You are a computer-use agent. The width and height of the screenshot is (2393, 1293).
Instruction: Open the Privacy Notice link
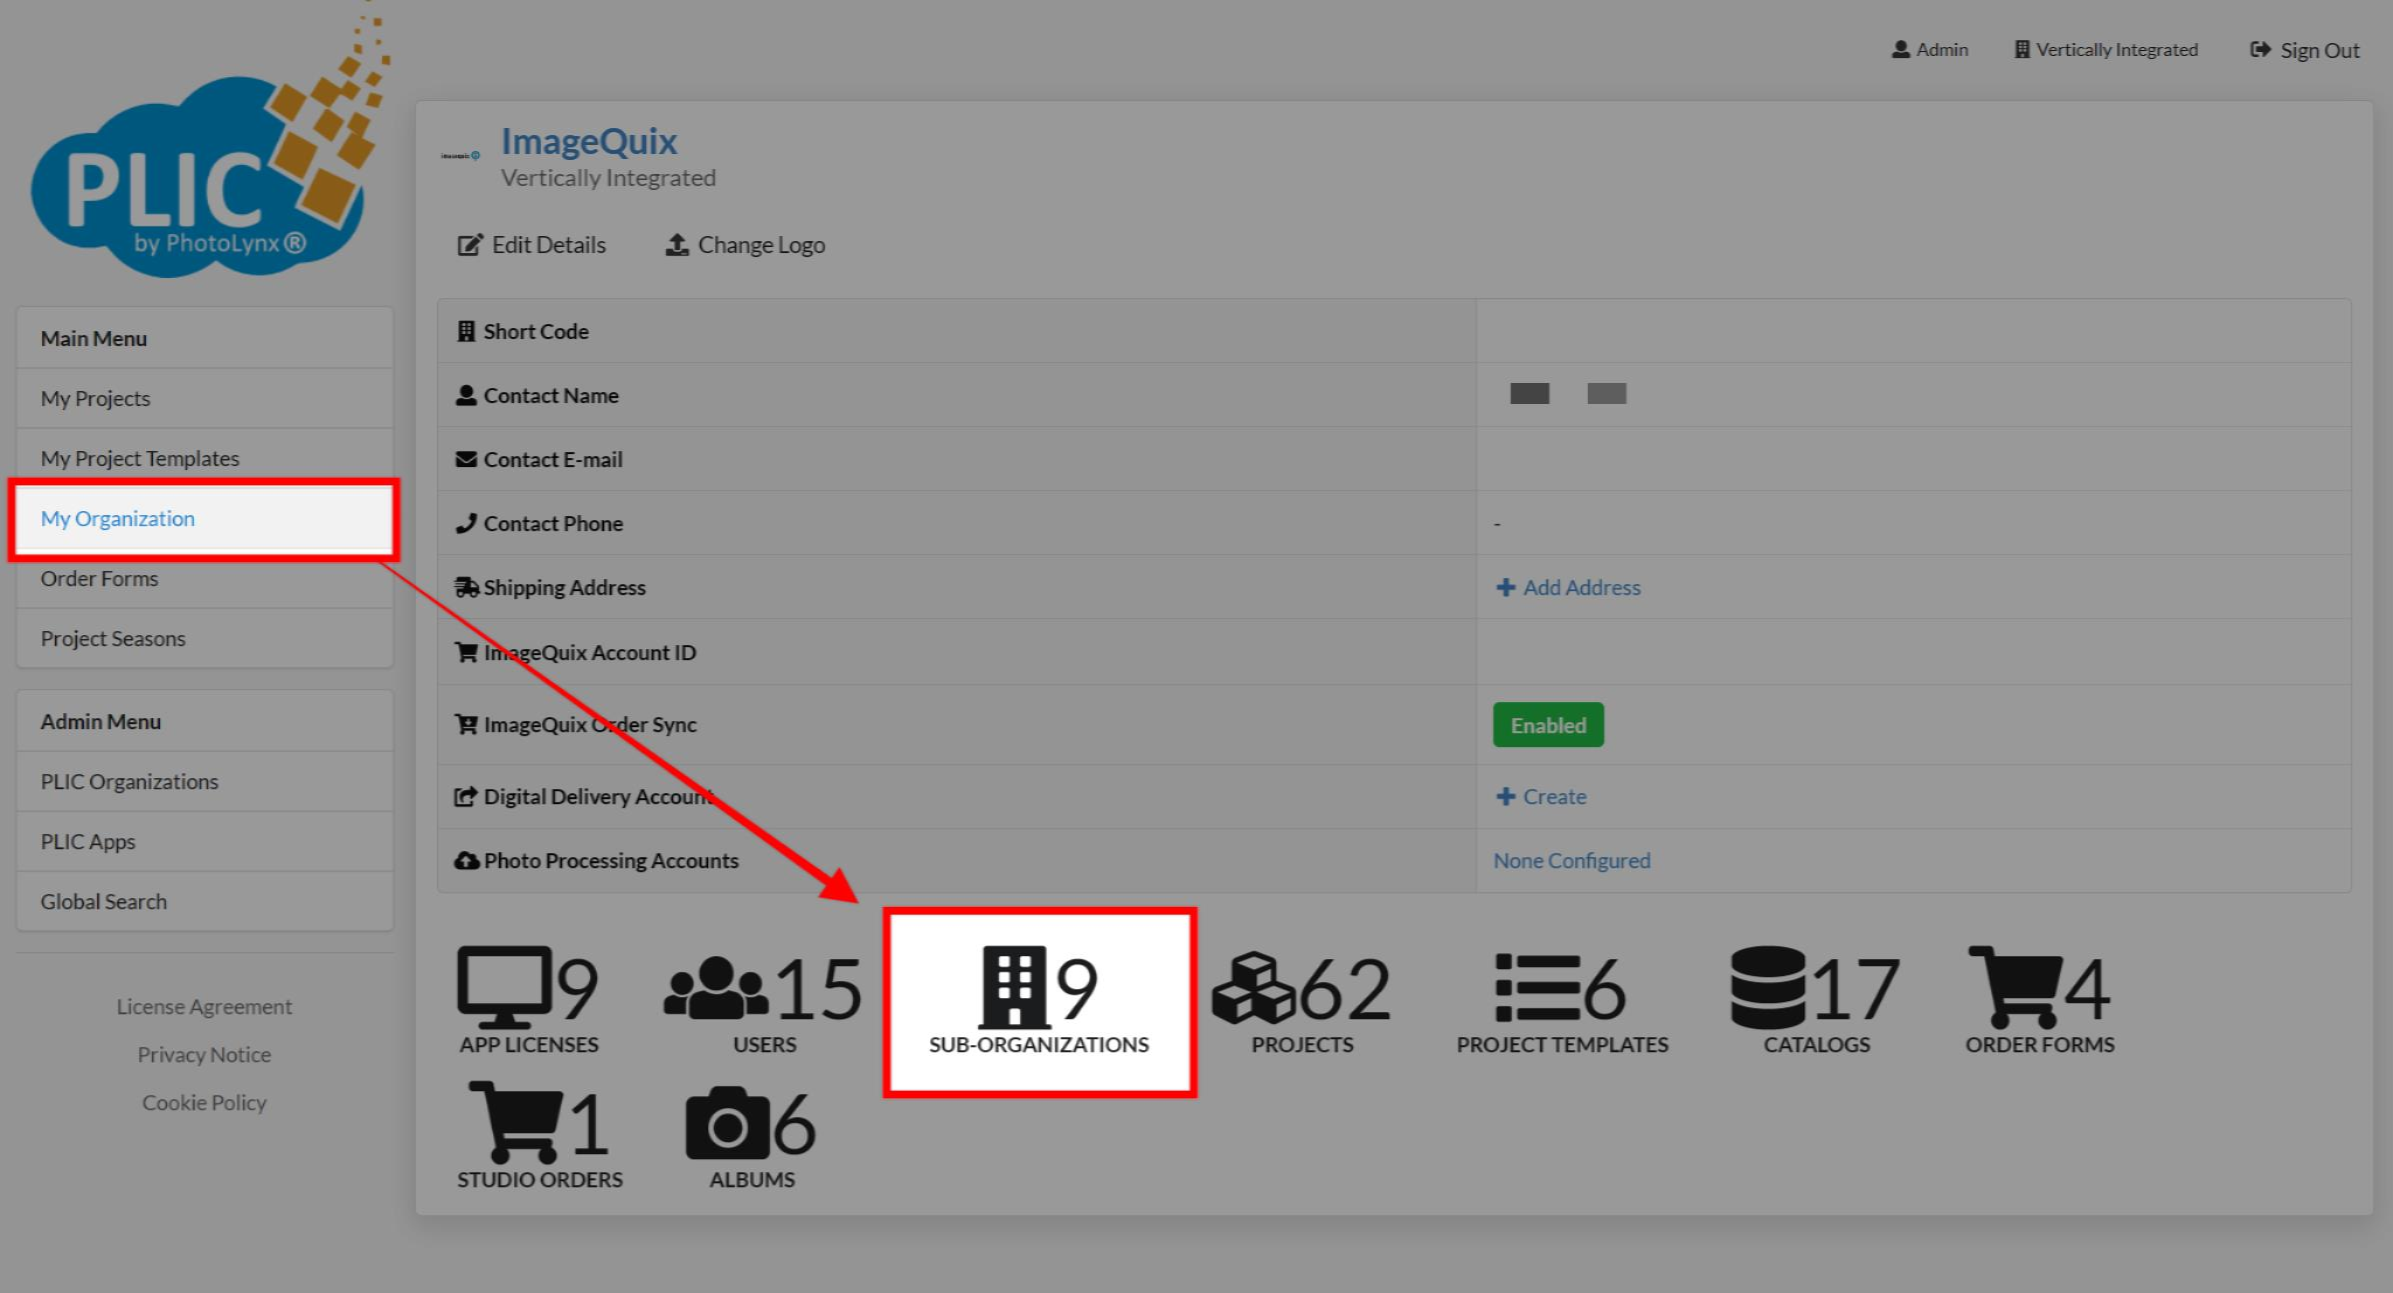pyautogui.click(x=204, y=1054)
